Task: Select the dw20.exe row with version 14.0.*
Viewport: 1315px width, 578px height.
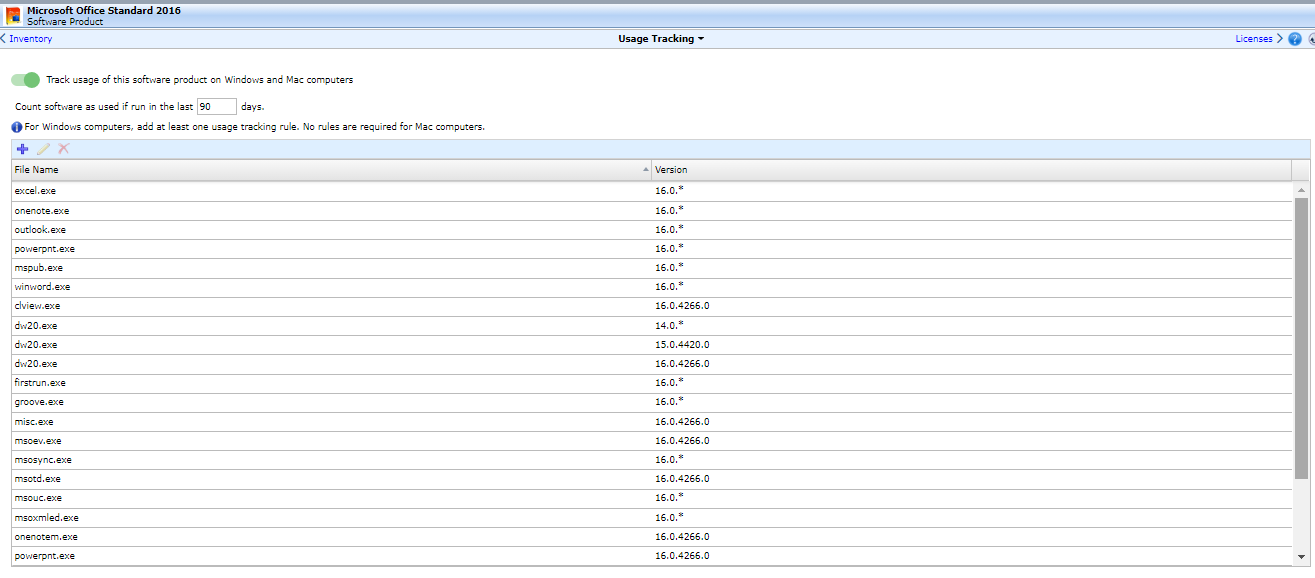Action: (651, 326)
